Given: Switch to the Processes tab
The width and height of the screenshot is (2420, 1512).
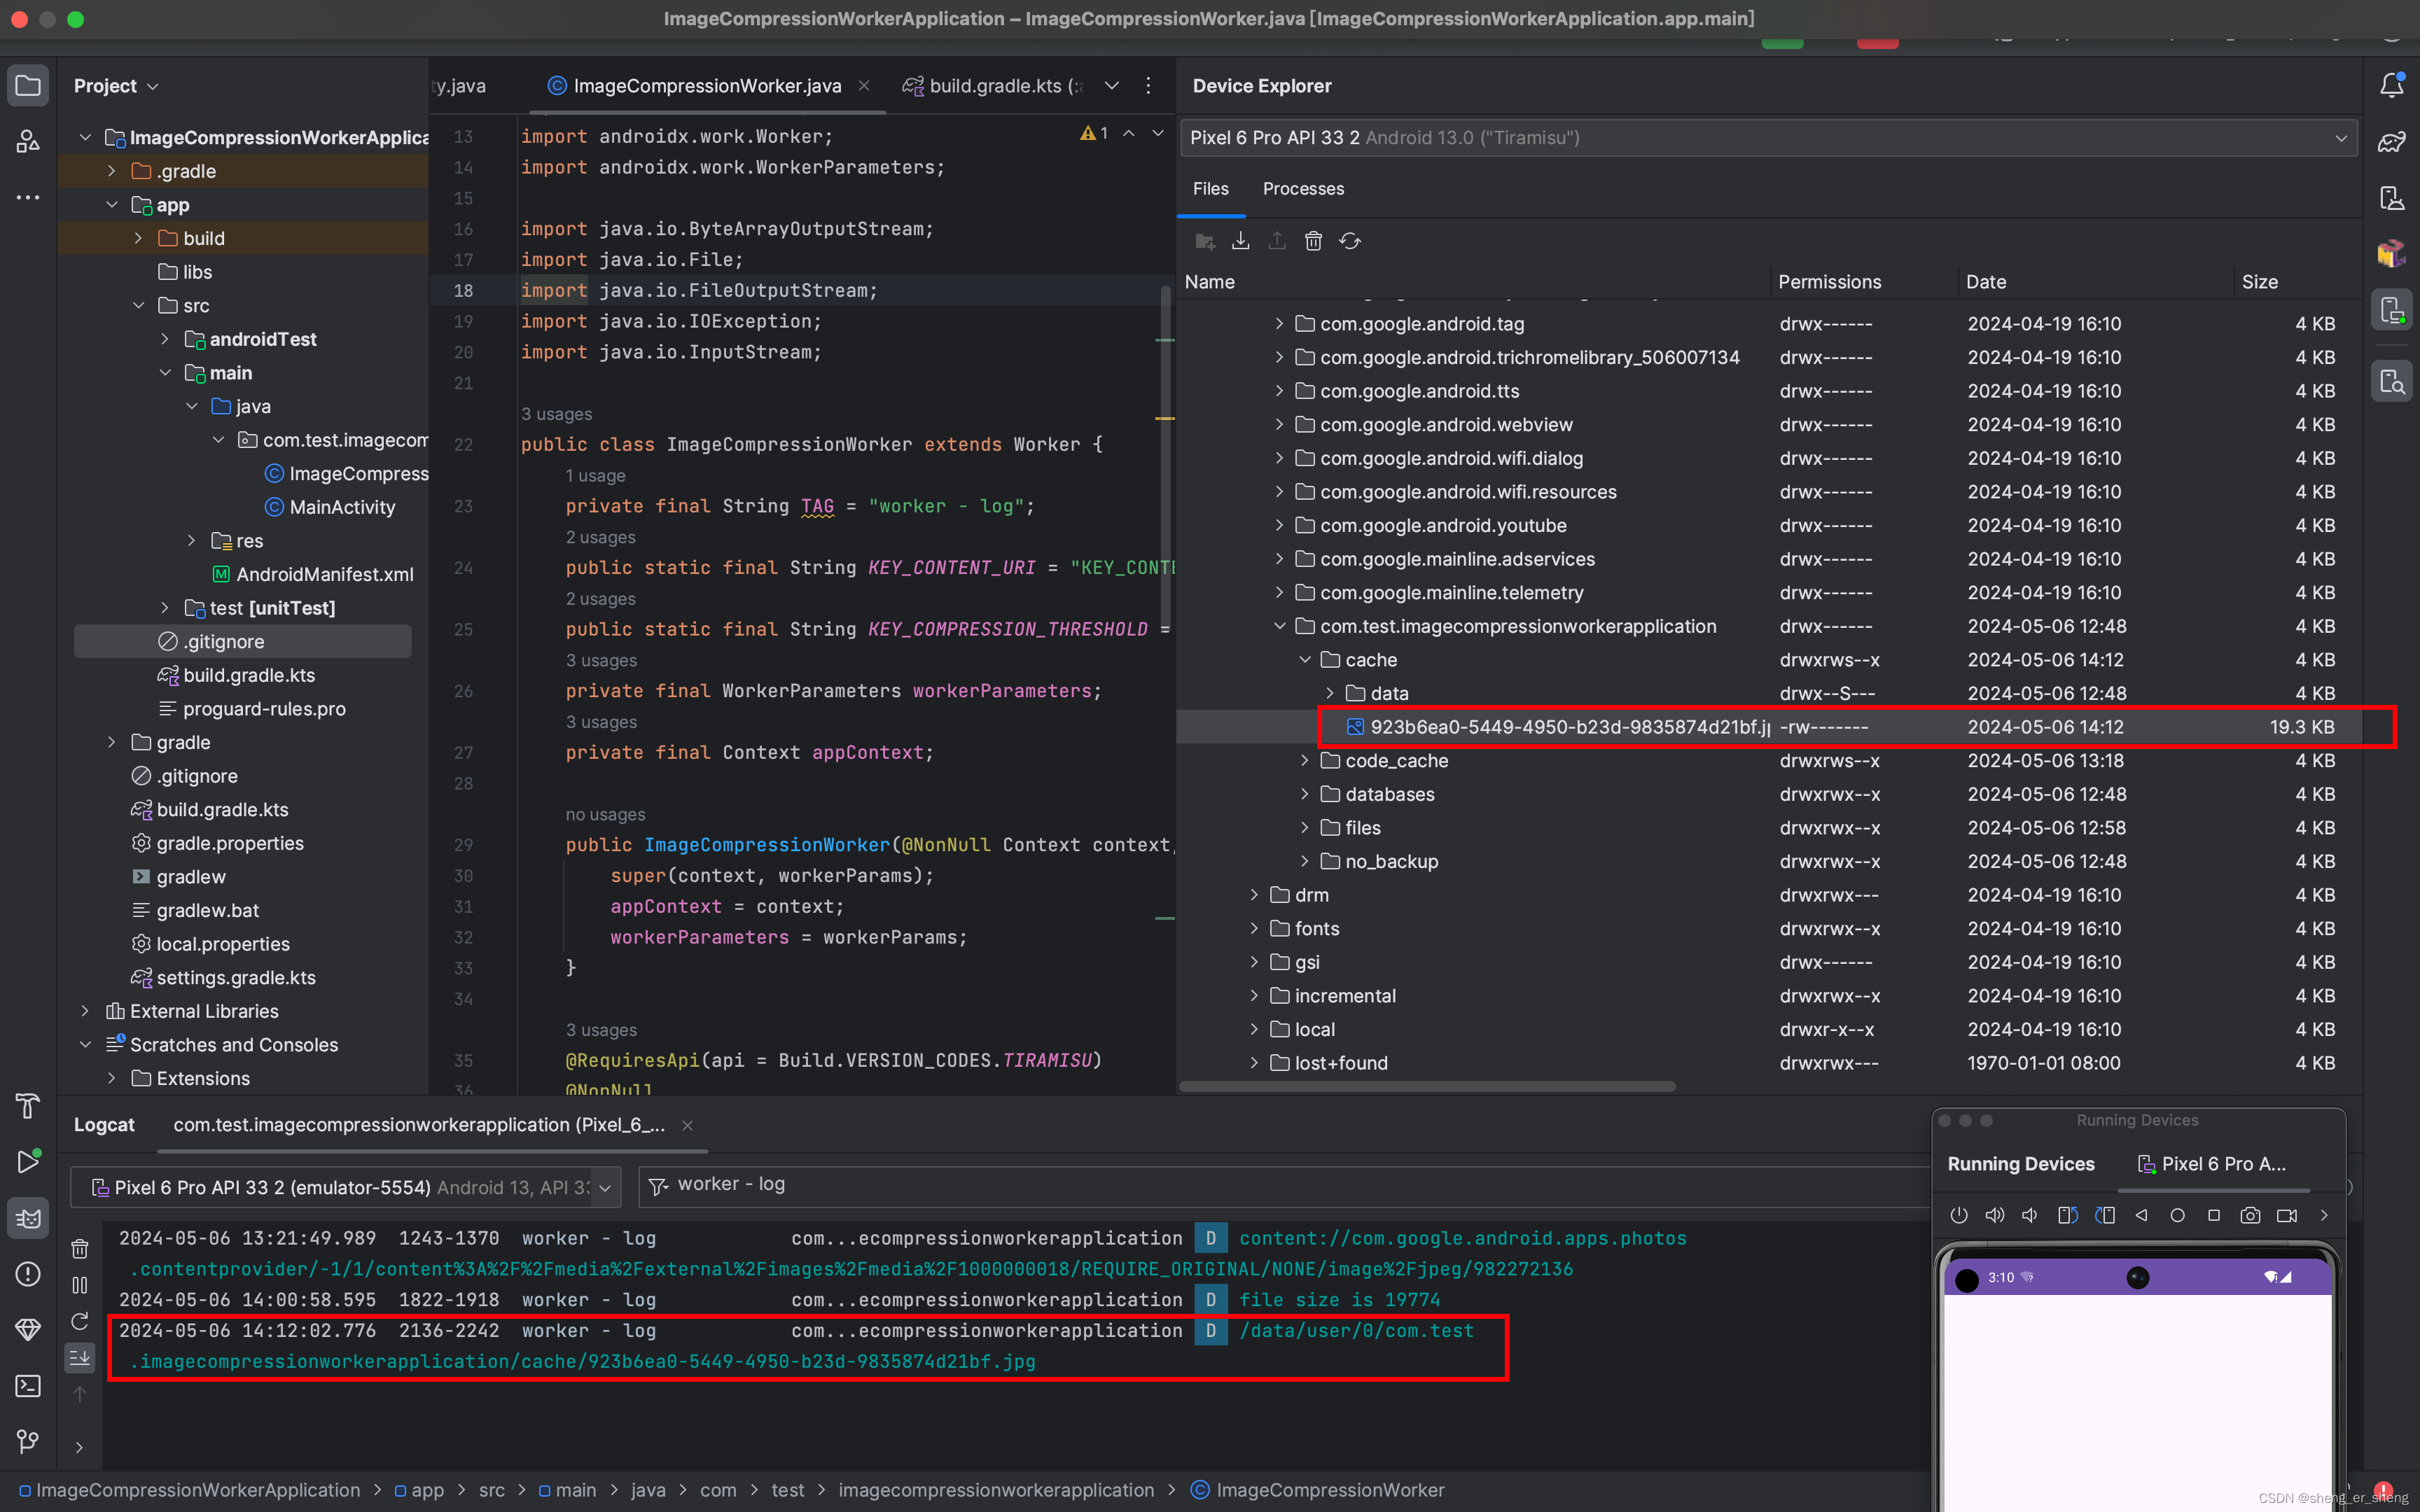Looking at the screenshot, I should (1303, 189).
